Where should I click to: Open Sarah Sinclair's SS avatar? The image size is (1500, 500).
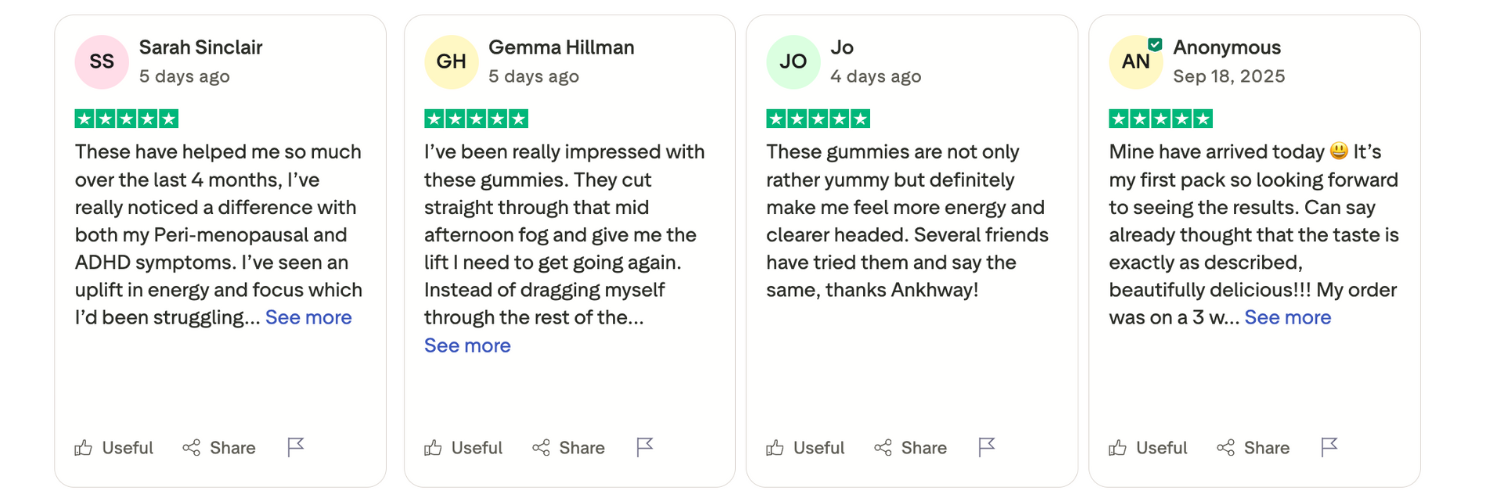point(102,62)
